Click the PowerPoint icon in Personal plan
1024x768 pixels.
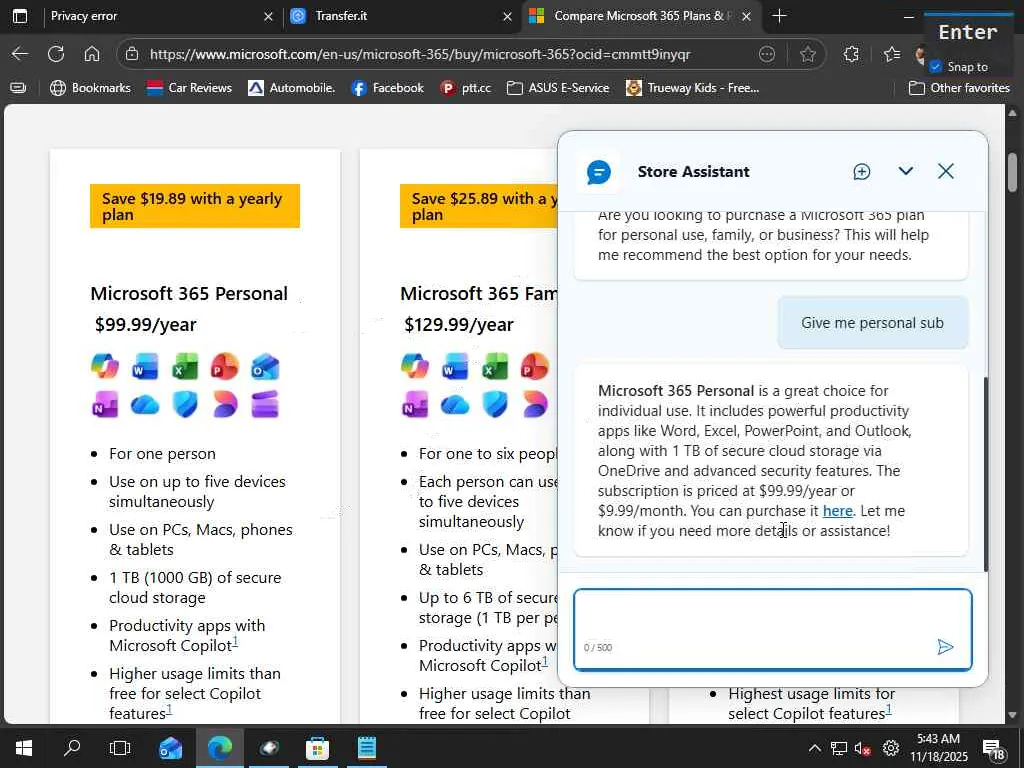(x=225, y=366)
